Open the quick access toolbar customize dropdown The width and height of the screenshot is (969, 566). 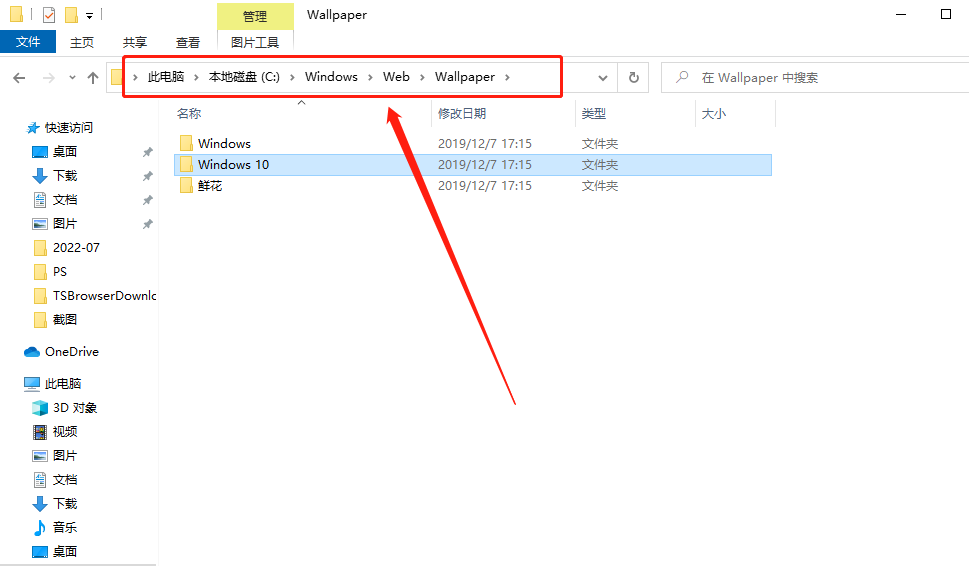[x=90, y=16]
